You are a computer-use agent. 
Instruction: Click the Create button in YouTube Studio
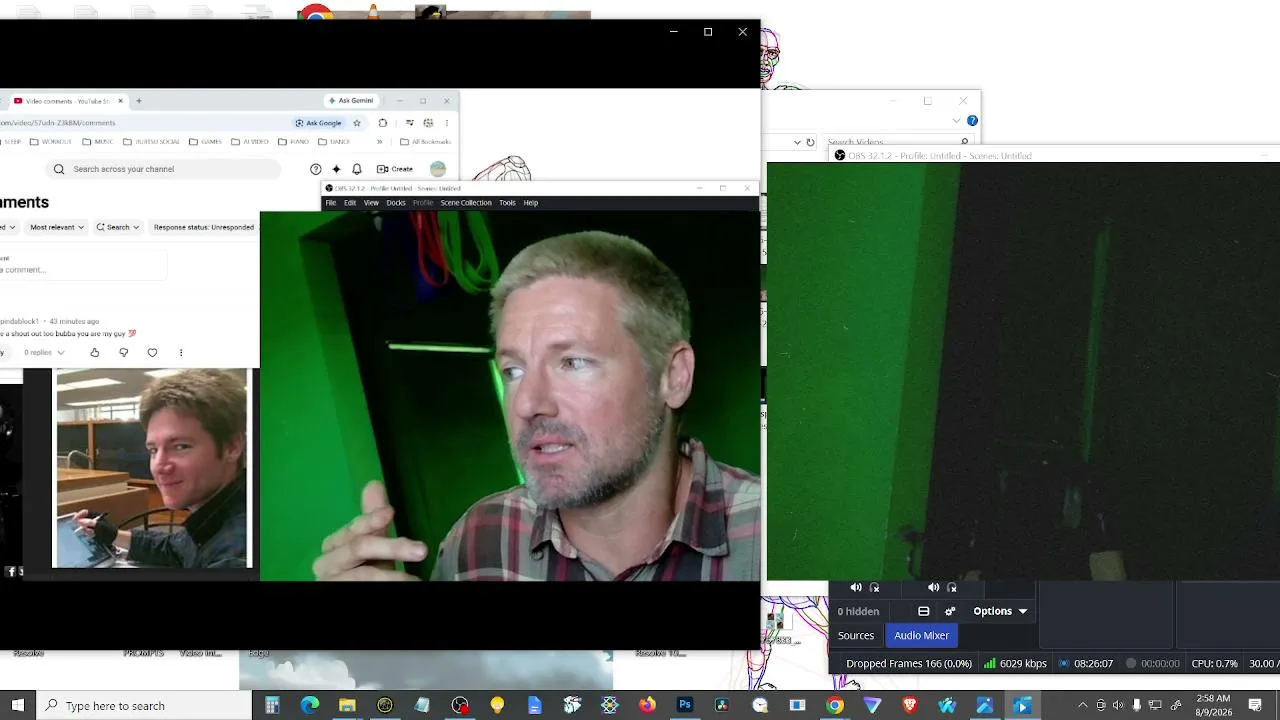395,169
